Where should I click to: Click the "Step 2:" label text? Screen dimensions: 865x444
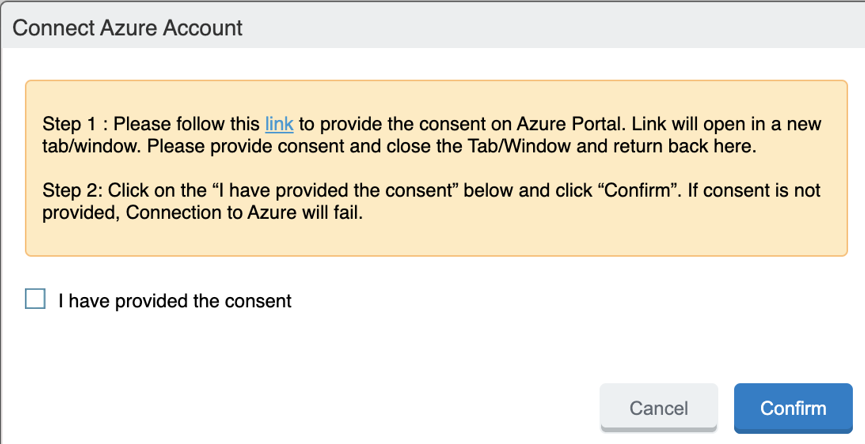coord(72,189)
